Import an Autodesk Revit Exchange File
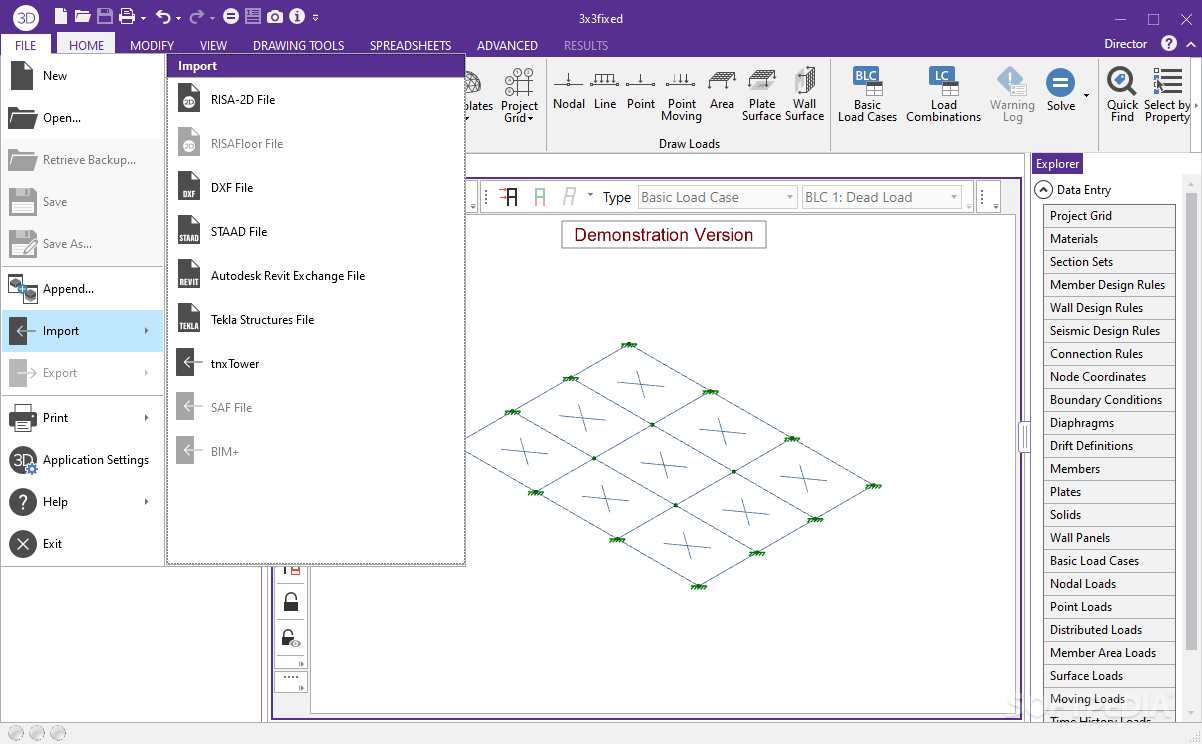The image size is (1202, 744). click(316, 276)
